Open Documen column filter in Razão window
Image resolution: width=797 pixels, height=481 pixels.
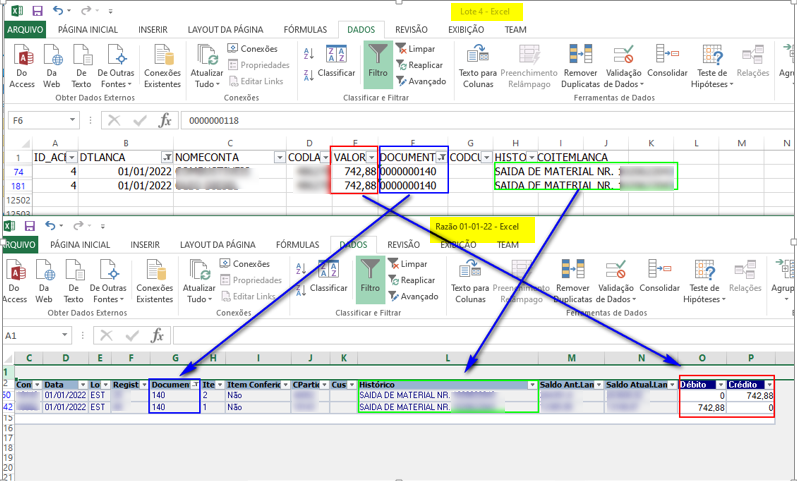point(195,385)
